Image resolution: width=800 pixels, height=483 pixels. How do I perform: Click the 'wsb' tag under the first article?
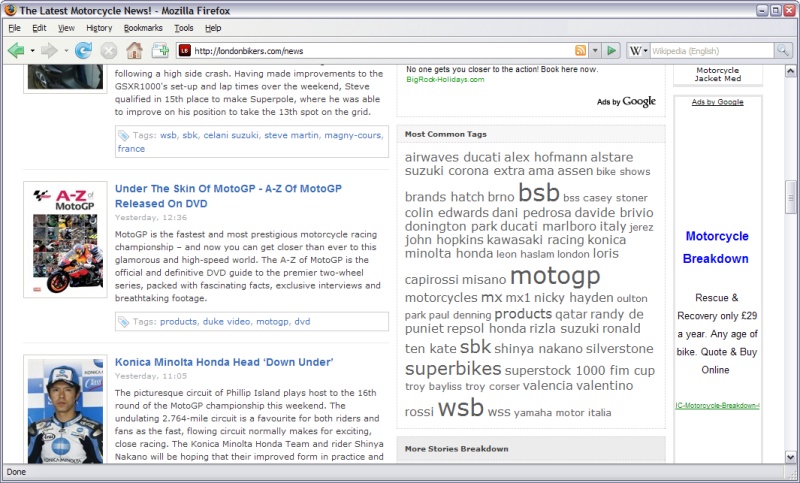tap(168, 135)
